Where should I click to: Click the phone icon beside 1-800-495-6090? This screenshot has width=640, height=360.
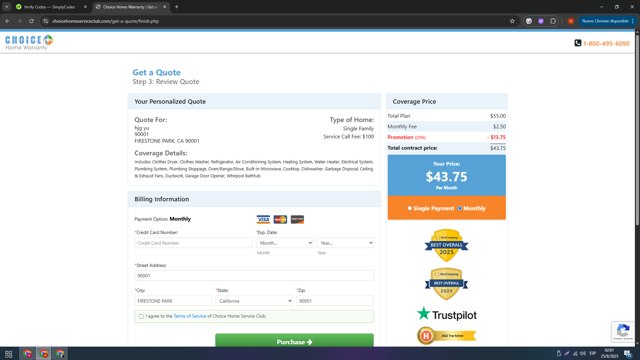(578, 43)
